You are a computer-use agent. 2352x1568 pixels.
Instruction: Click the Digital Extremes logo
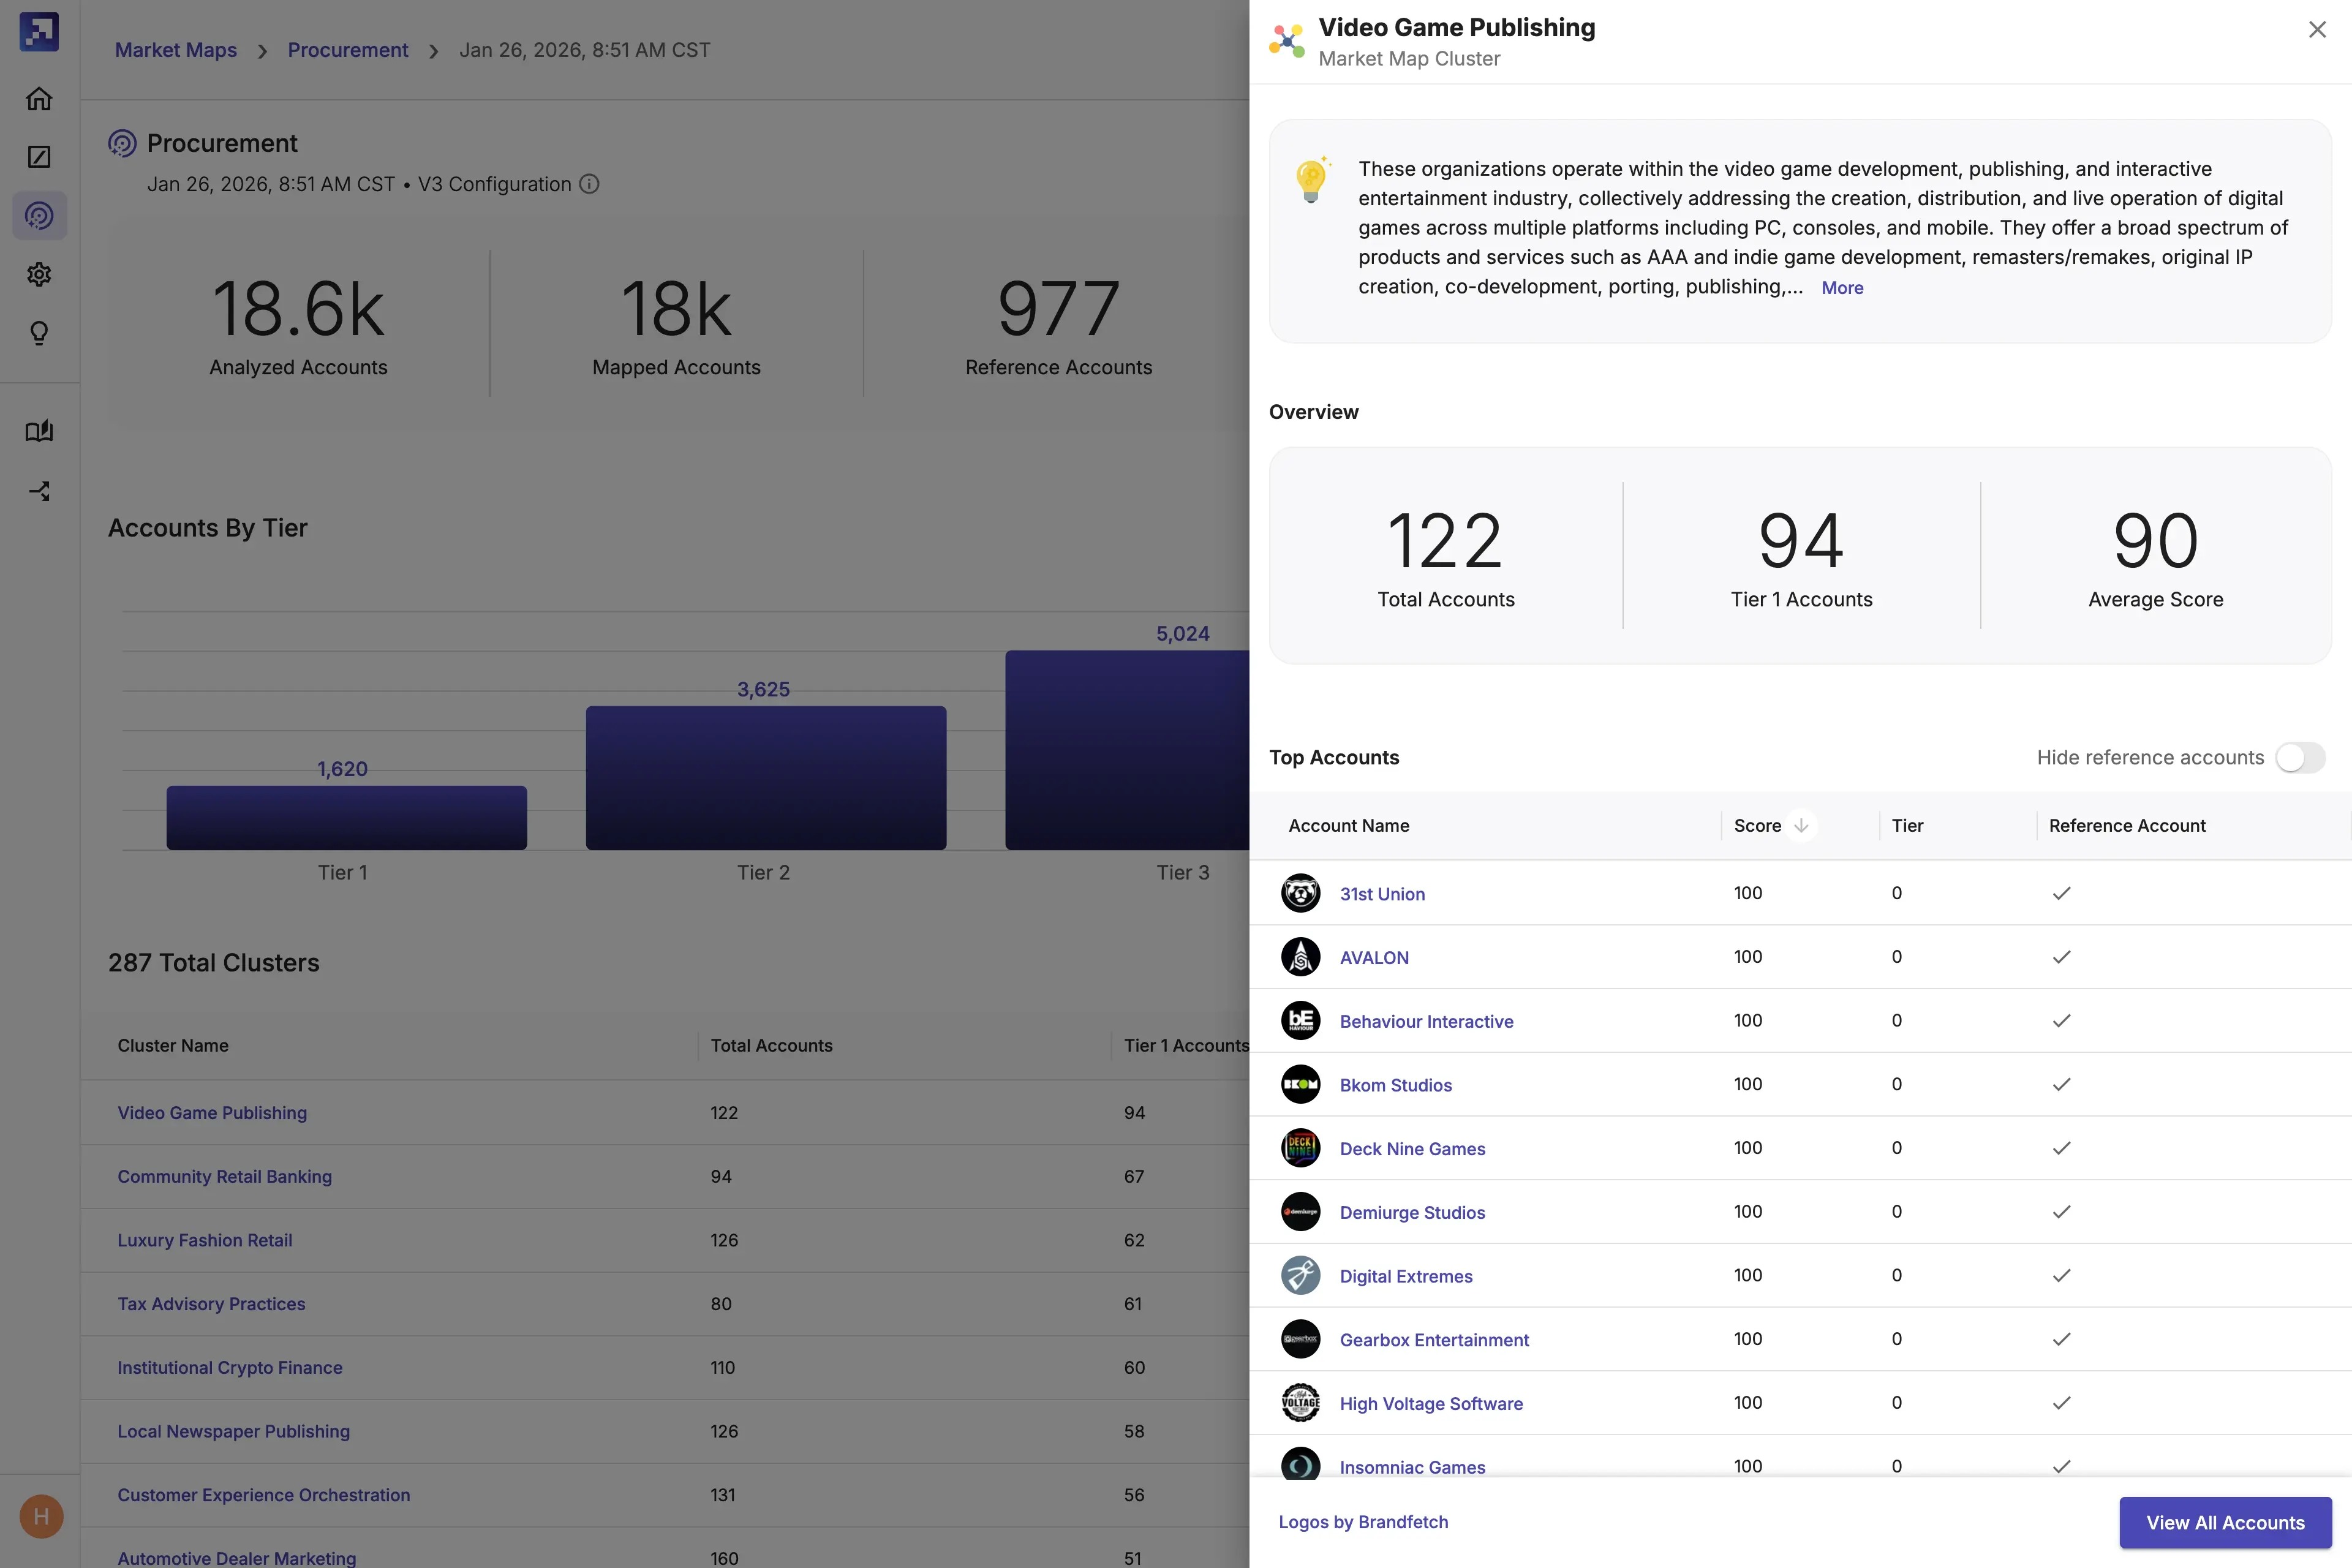1301,1276
